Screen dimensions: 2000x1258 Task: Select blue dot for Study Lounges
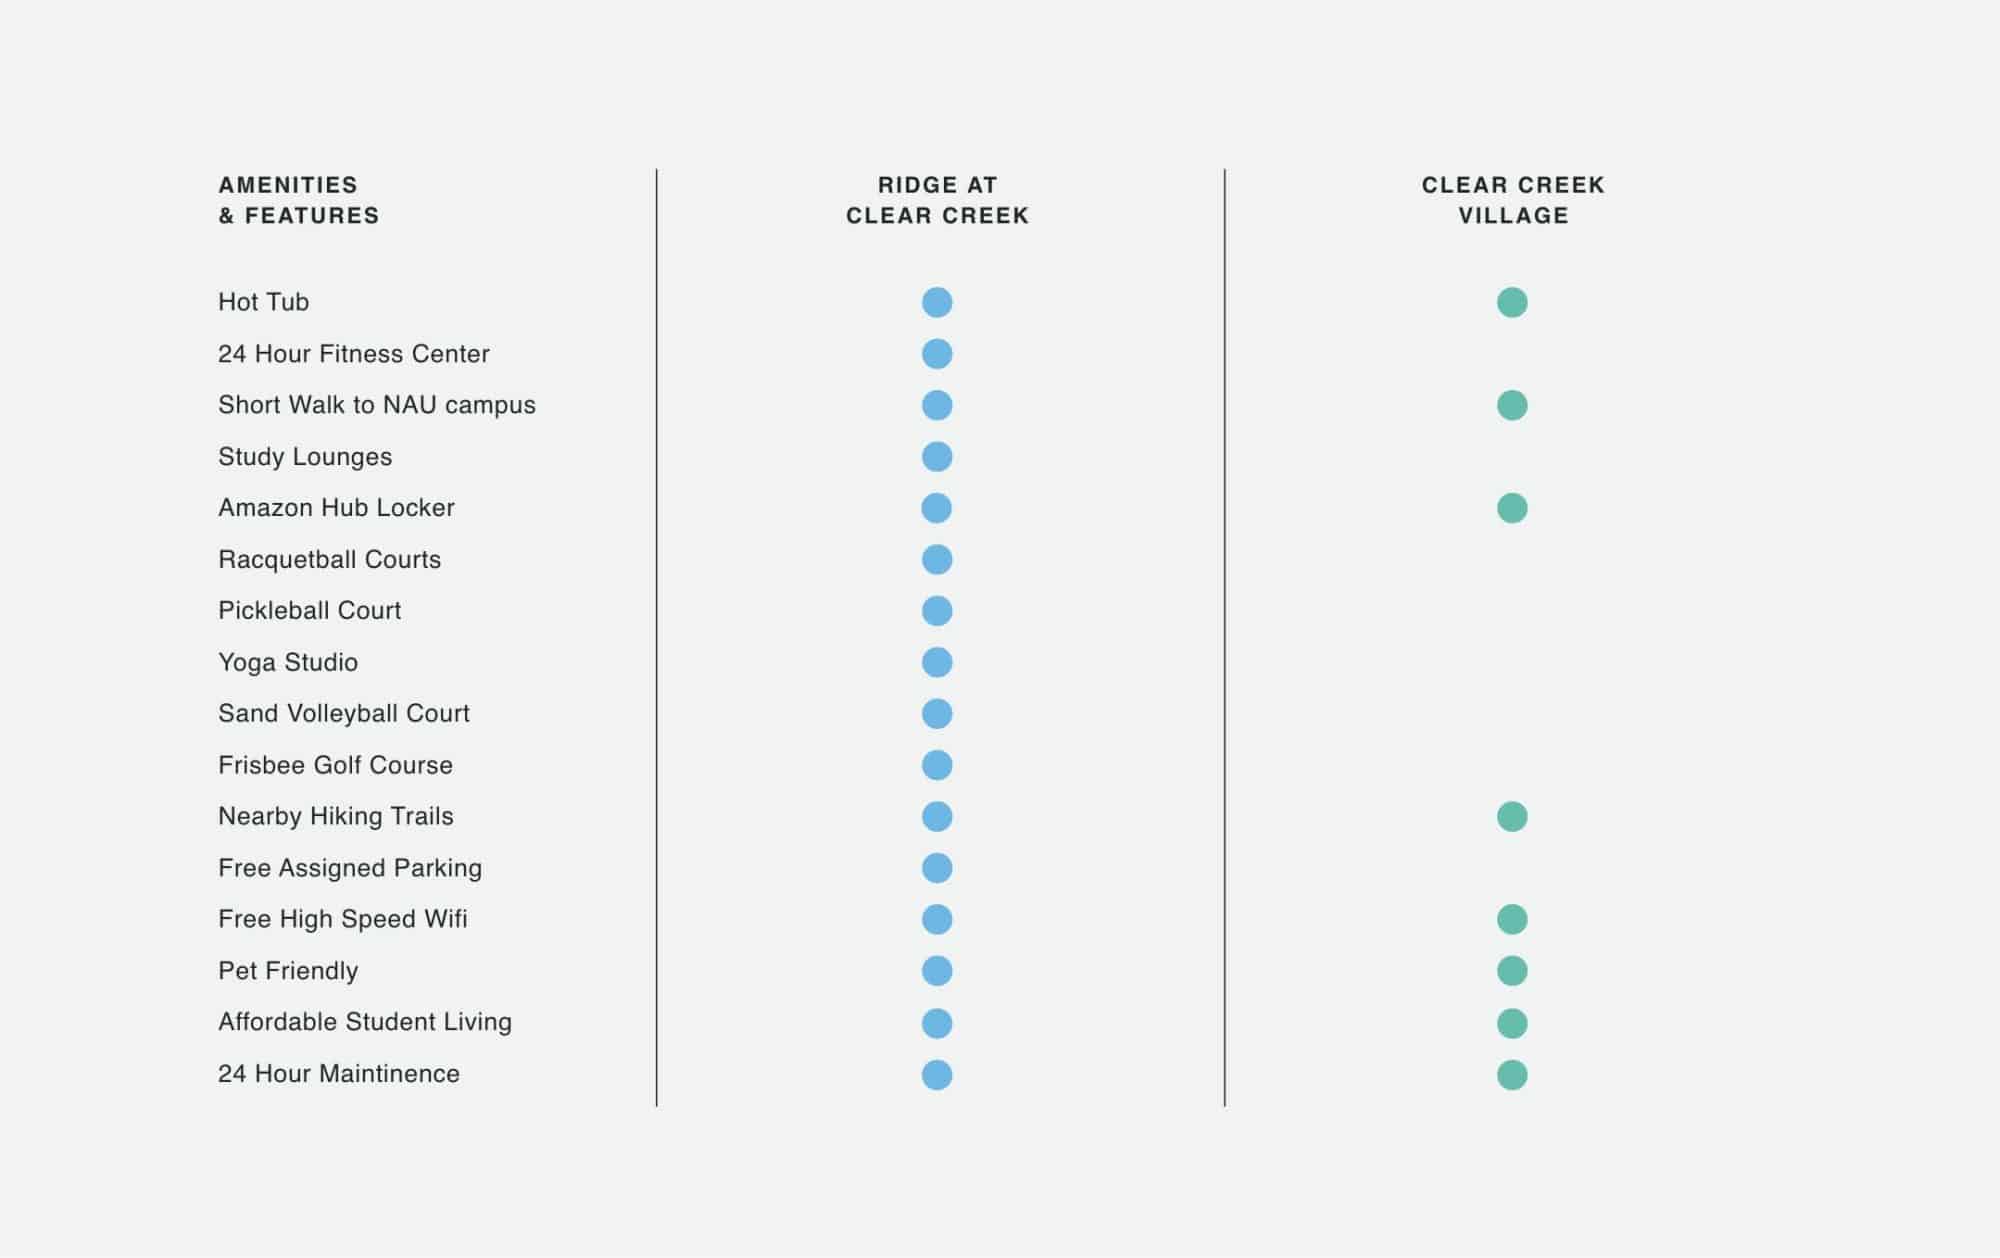click(937, 457)
